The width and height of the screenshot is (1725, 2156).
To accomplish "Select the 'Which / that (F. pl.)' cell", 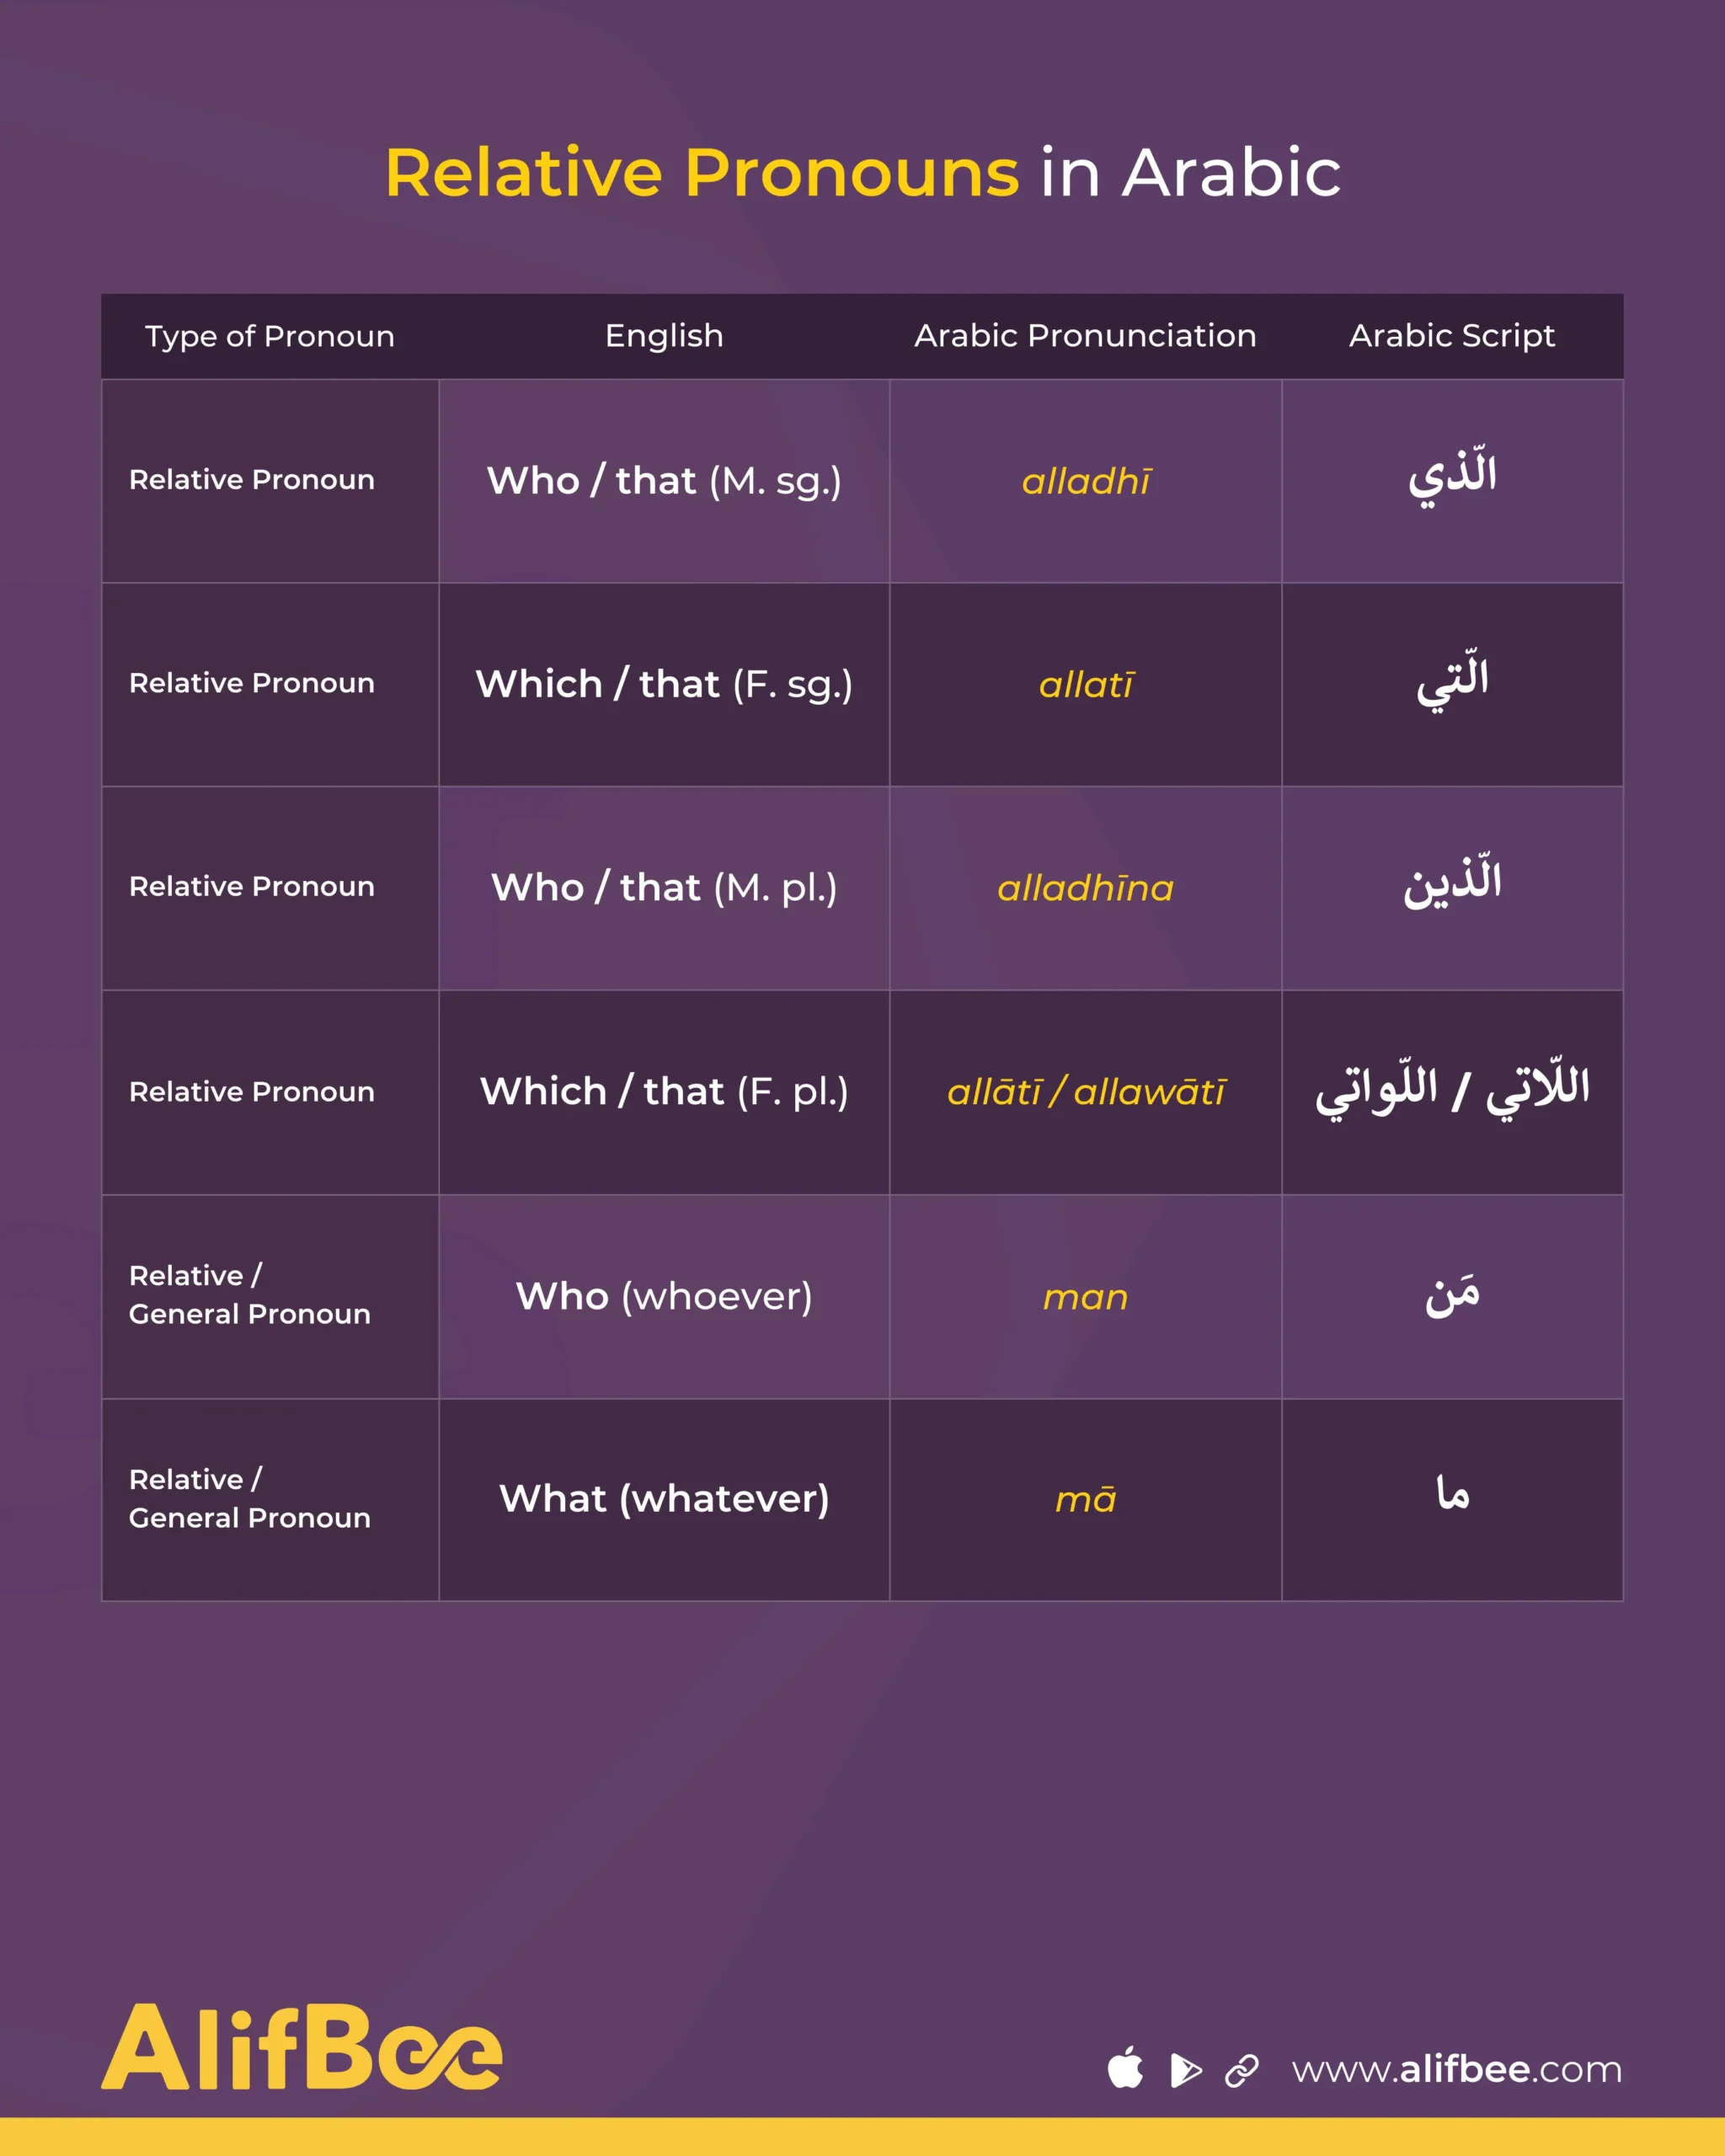I will pos(664,1092).
